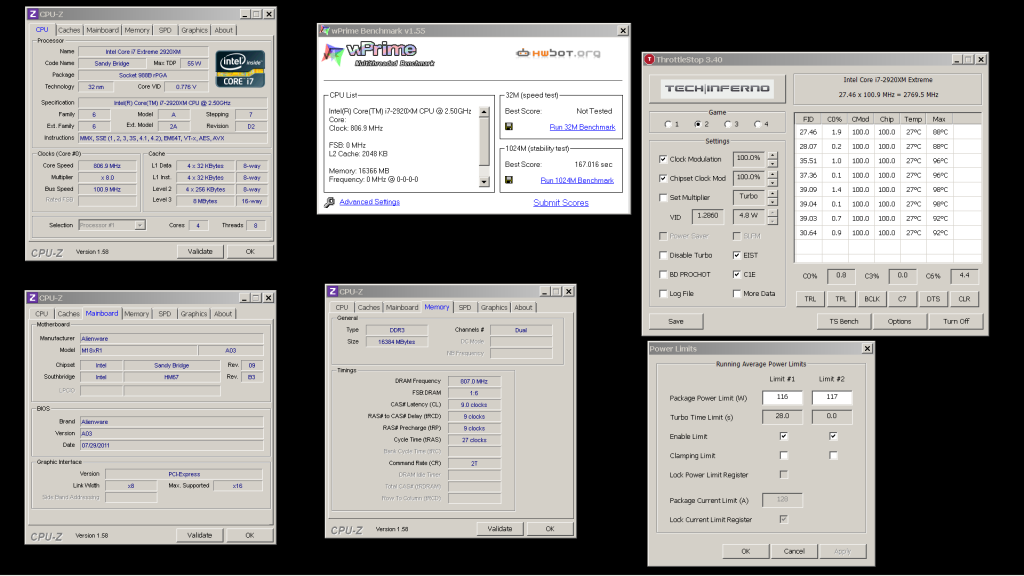Uncheck Enable Limit for Limit #2

[833, 436]
